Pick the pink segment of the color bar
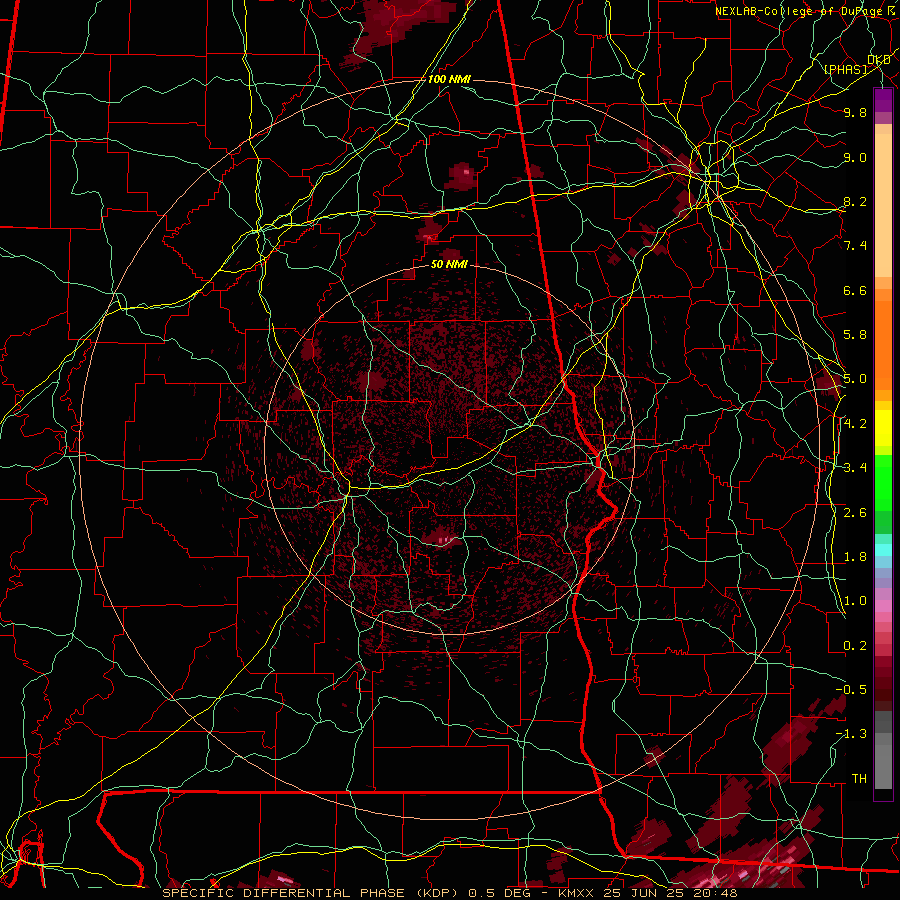This screenshot has width=900, height=900. 883,606
